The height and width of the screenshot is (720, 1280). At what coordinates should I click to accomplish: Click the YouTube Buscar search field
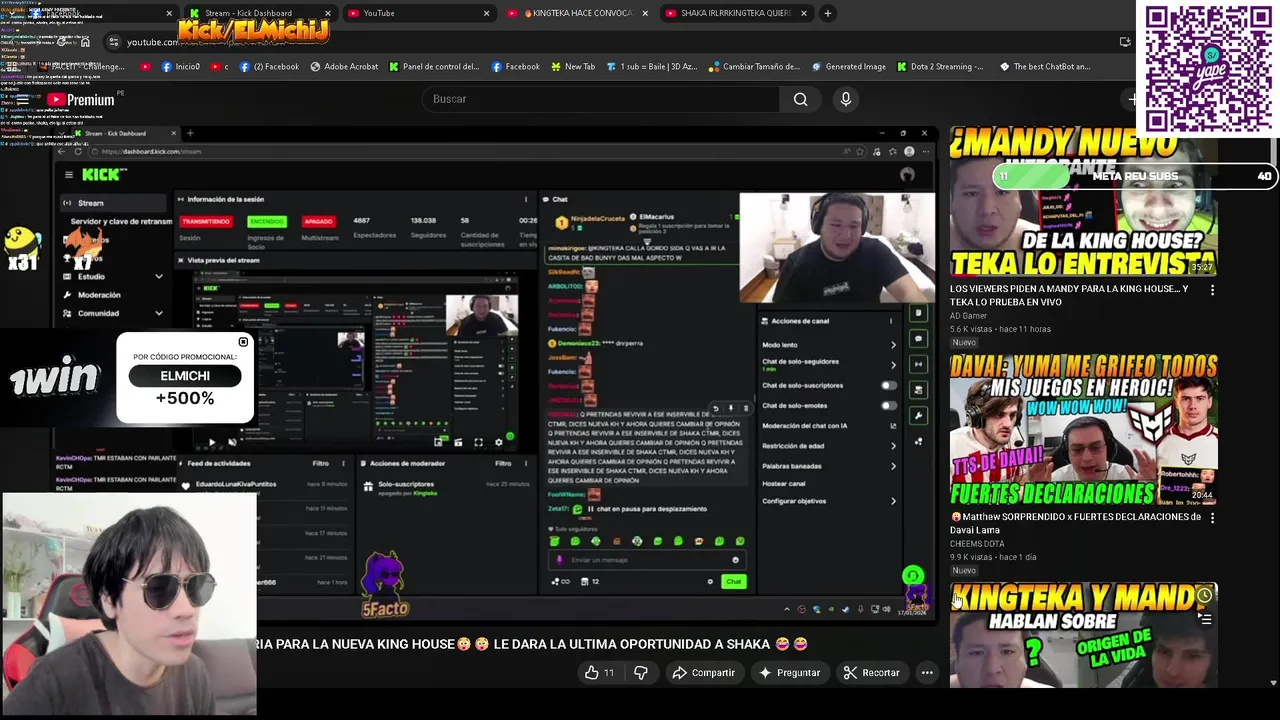click(x=600, y=99)
